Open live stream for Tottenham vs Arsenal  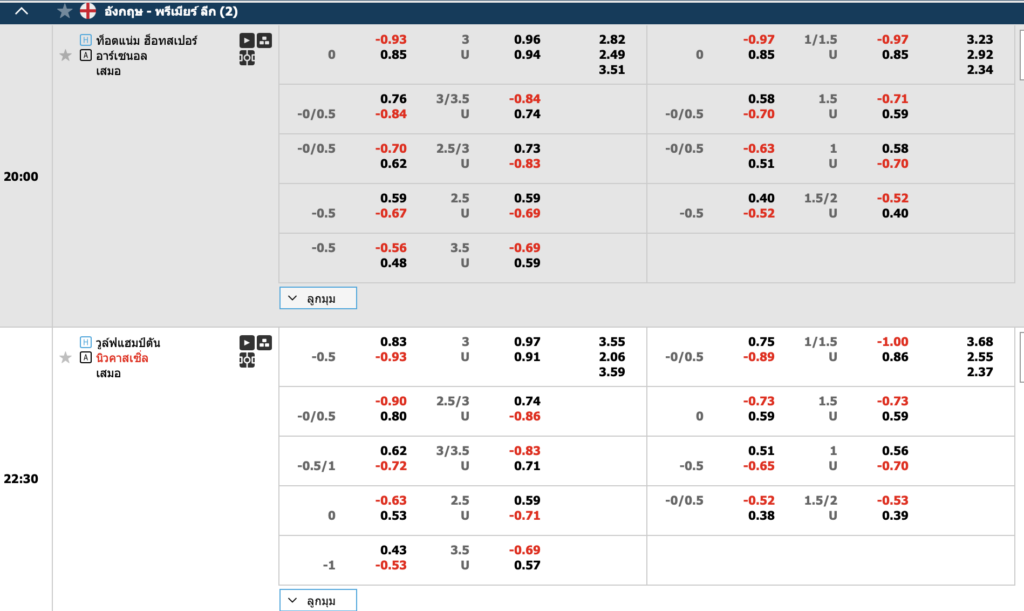click(x=247, y=40)
